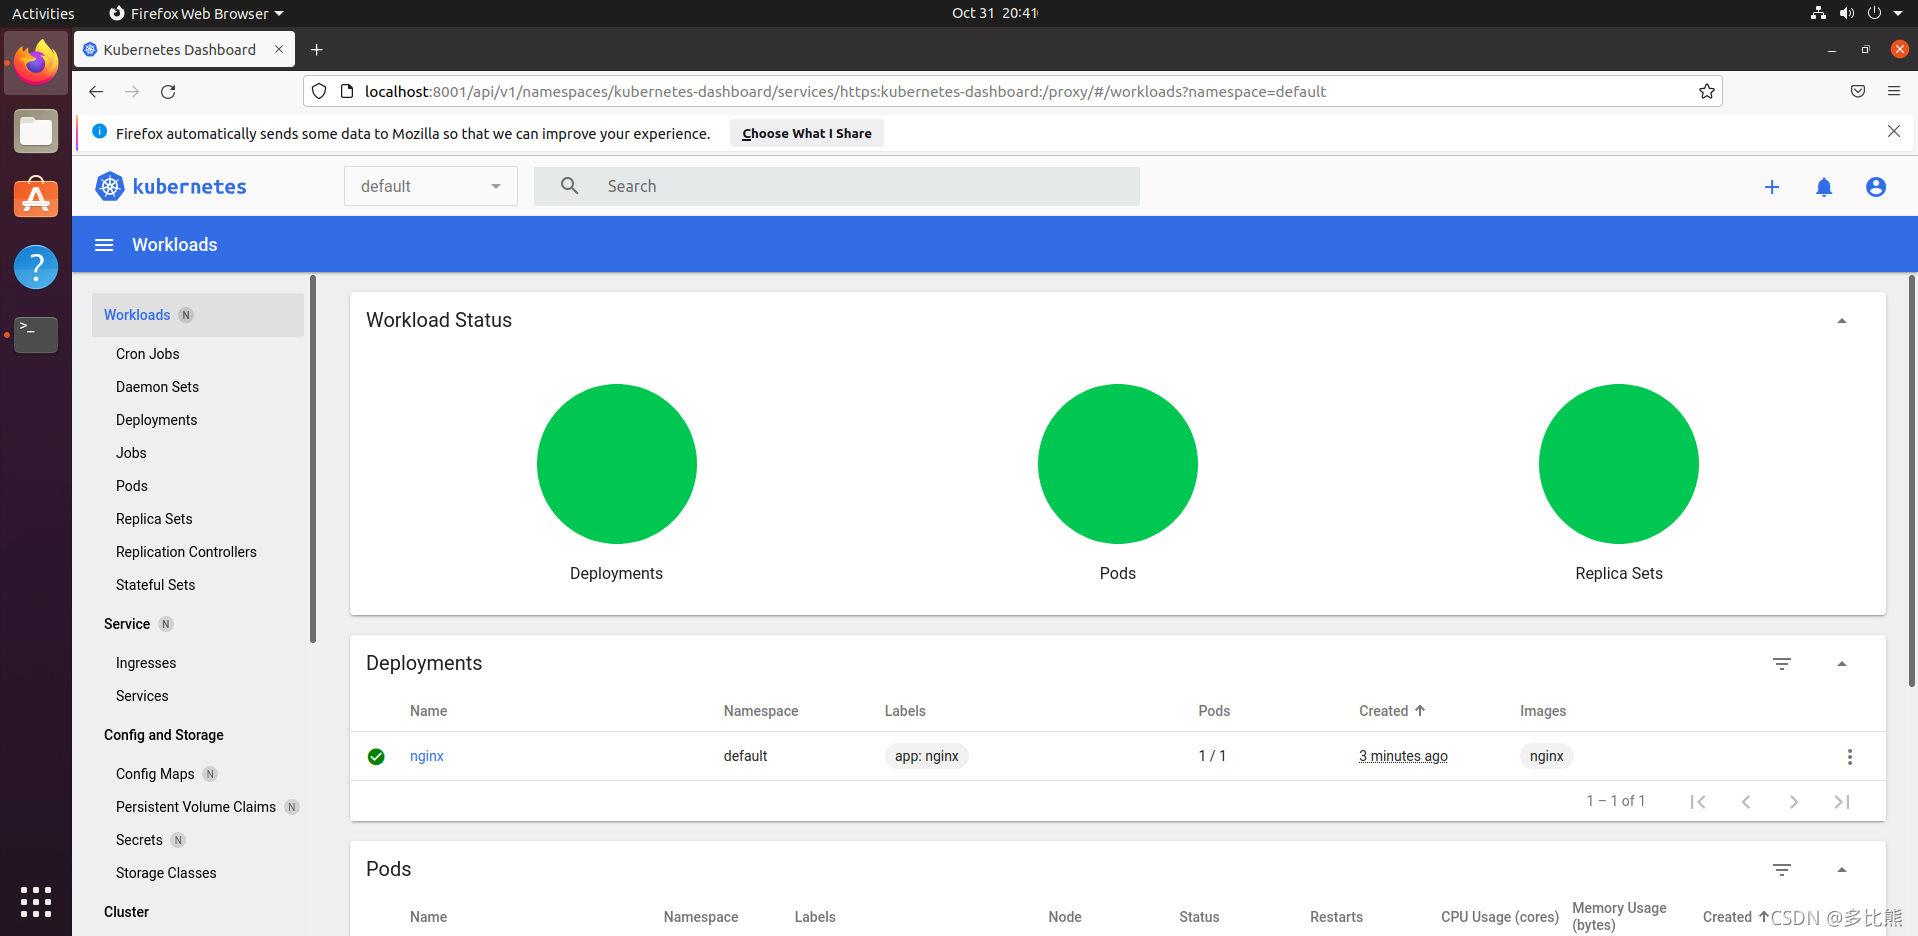Go to last Deployments page
The image size is (1918, 936).
pos(1842,802)
